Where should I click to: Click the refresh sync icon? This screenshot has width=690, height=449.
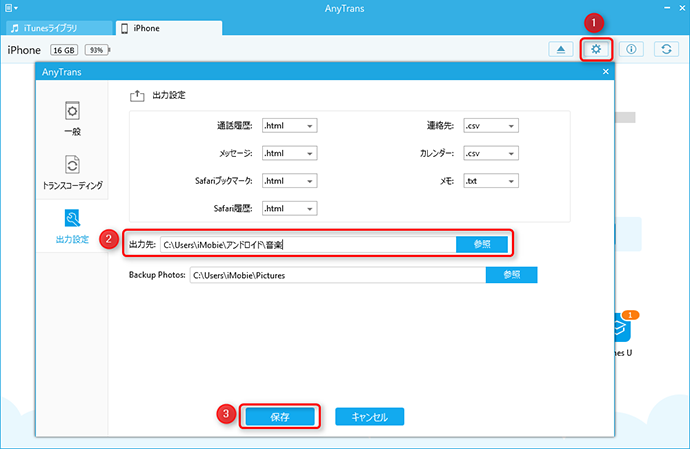coord(666,49)
